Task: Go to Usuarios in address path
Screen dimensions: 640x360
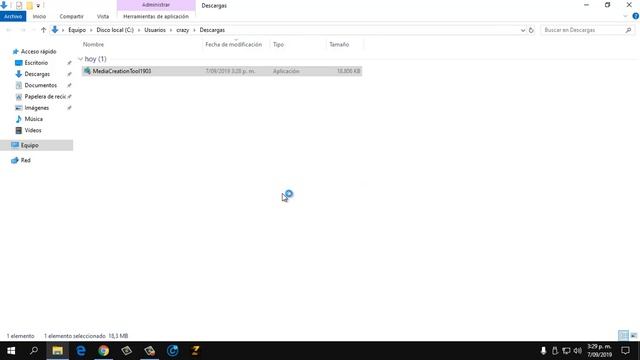Action: click(155, 30)
